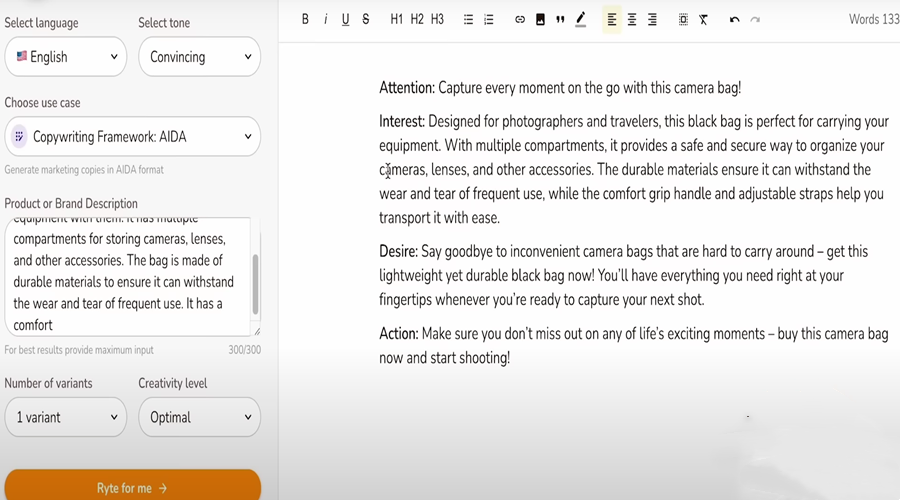This screenshot has height=500, width=900.
Task: Apply strikethrough formatting
Action: point(366,19)
